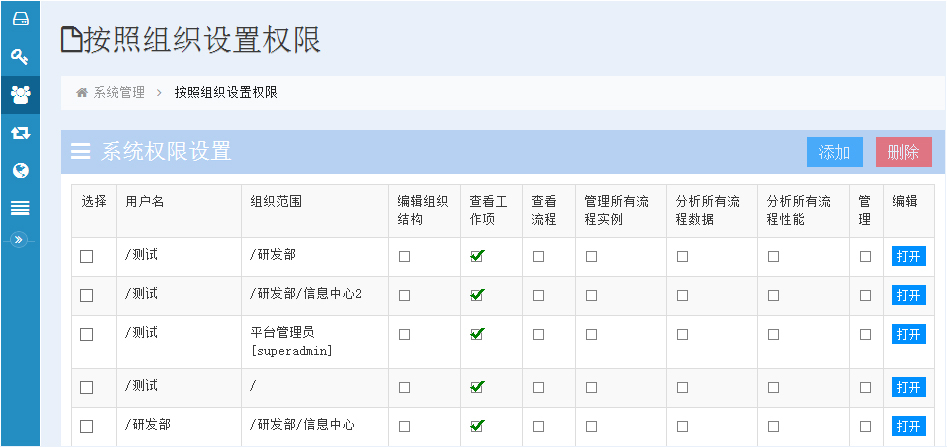Go to the breadcrumb home icon
This screenshot has height=447, width=947.
point(82,93)
